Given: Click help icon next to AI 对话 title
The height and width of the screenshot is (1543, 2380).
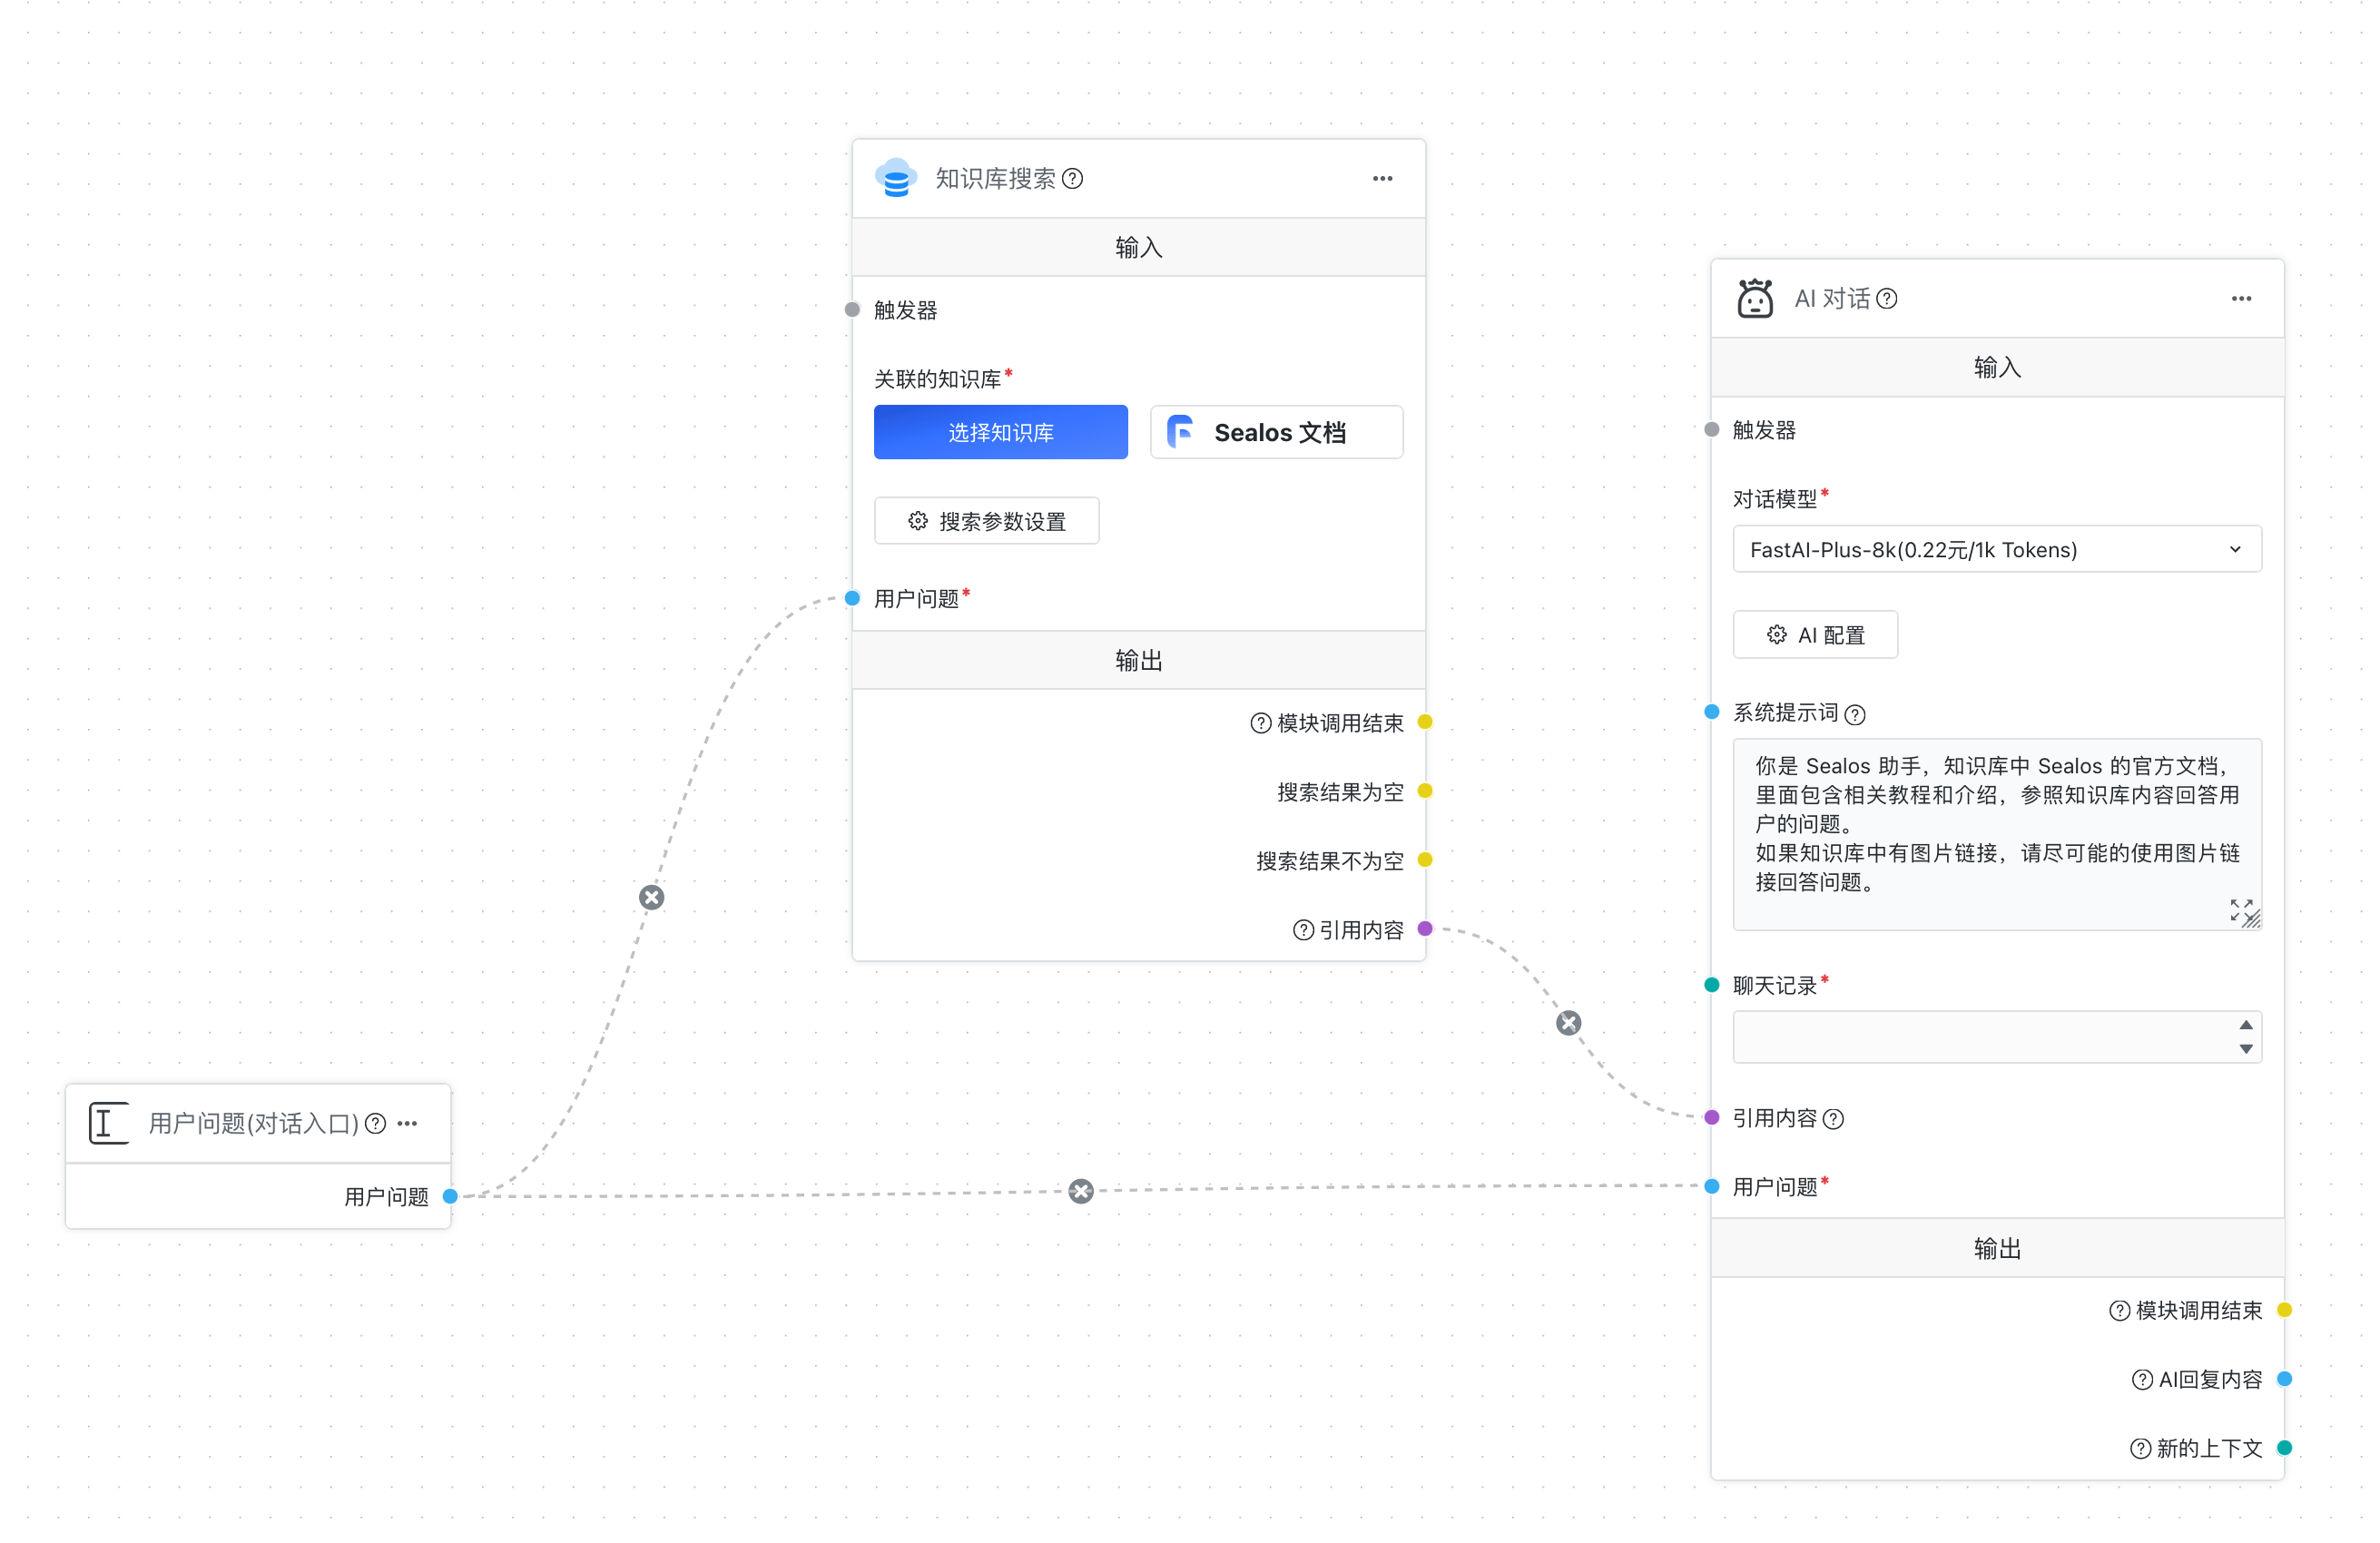Looking at the screenshot, I should coord(1886,299).
